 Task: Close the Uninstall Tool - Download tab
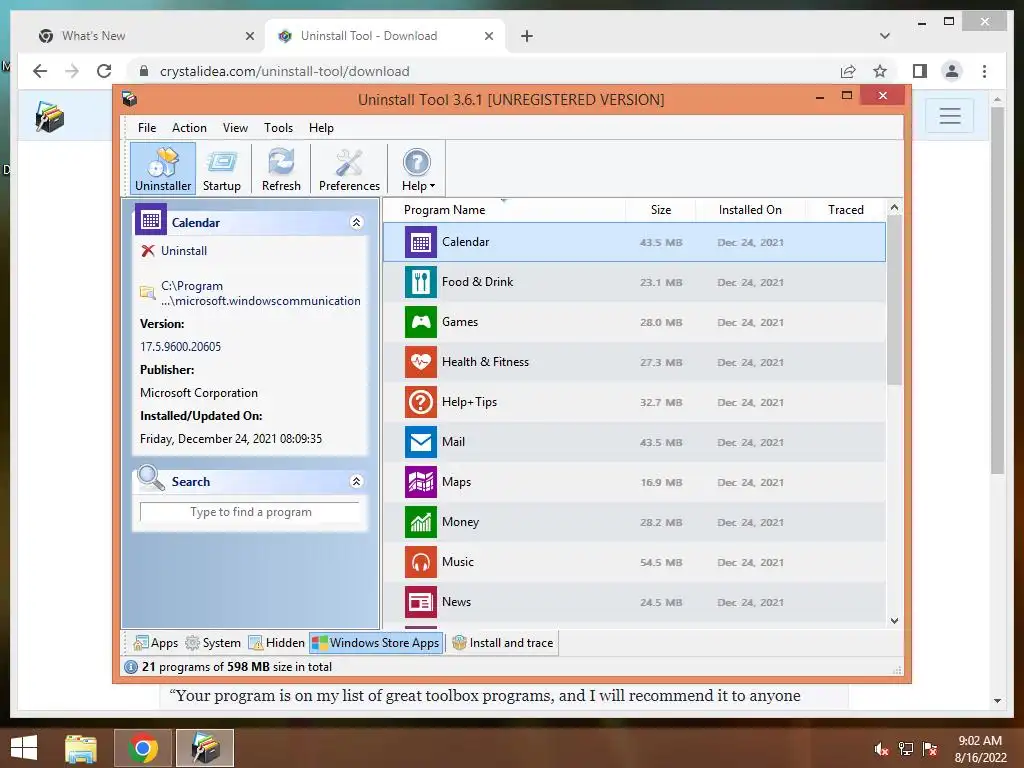tap(488, 36)
